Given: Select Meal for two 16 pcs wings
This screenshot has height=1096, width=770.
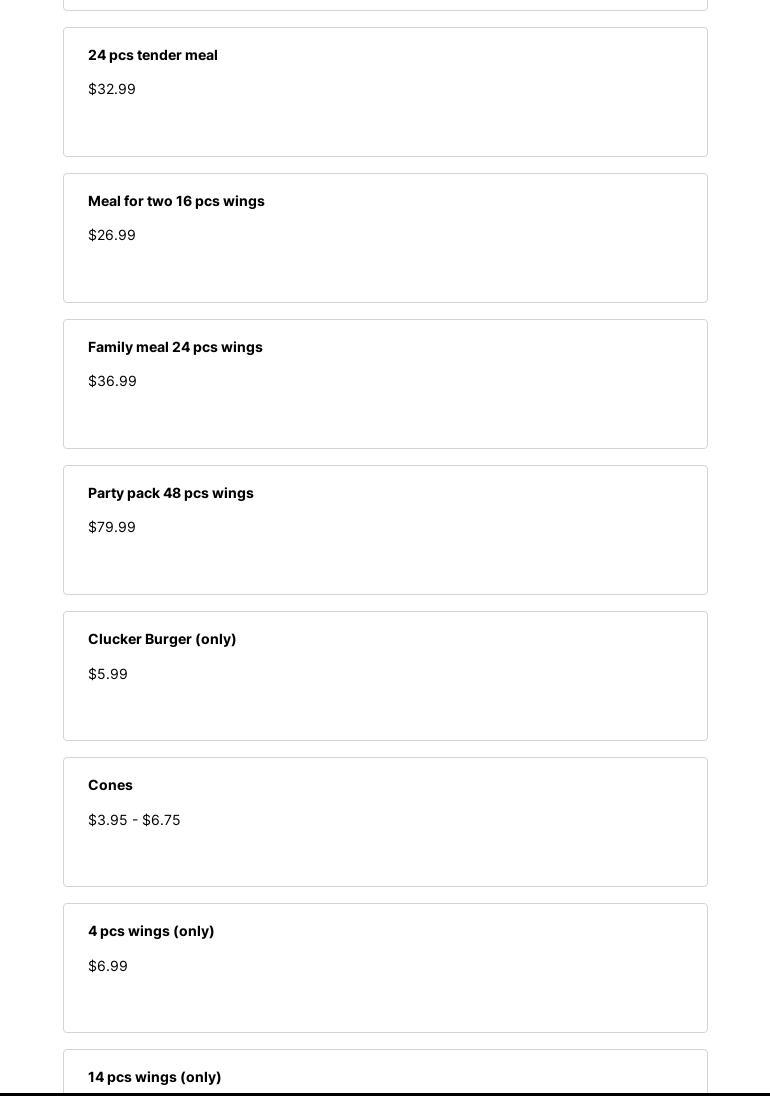Looking at the screenshot, I should pos(176,201).
